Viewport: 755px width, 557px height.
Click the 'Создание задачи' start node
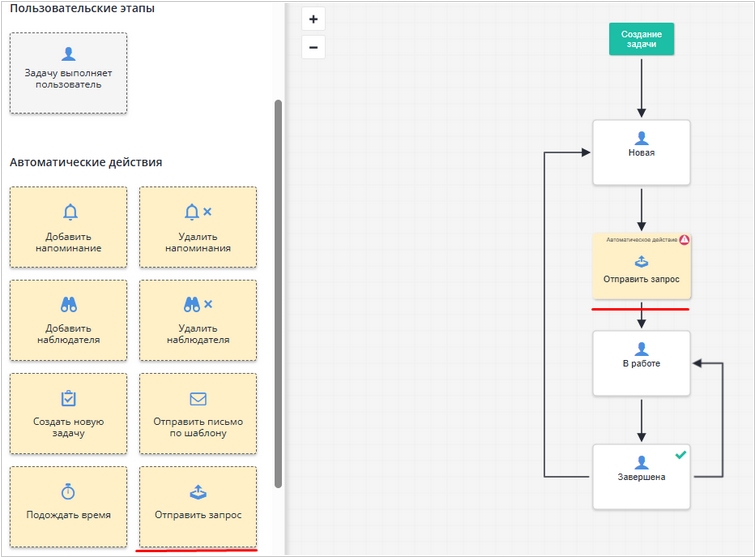pos(641,39)
